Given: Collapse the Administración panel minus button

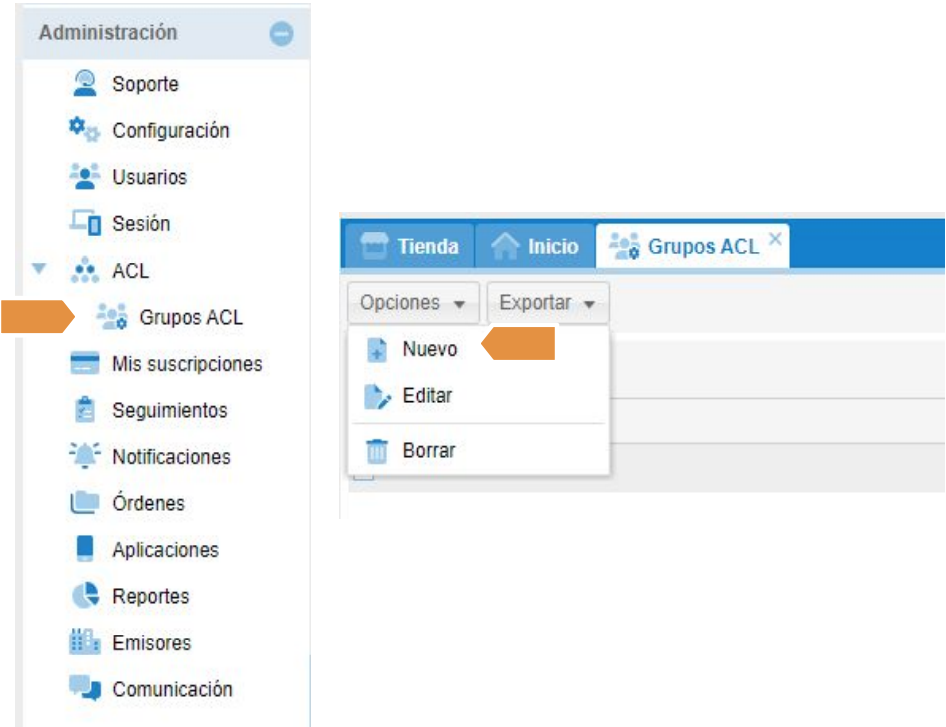Looking at the screenshot, I should click(282, 34).
